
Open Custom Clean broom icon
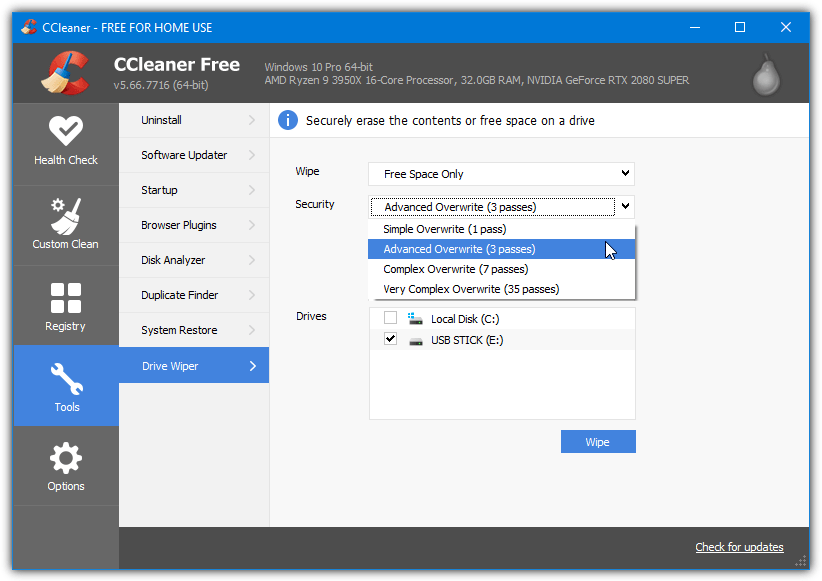click(66, 217)
